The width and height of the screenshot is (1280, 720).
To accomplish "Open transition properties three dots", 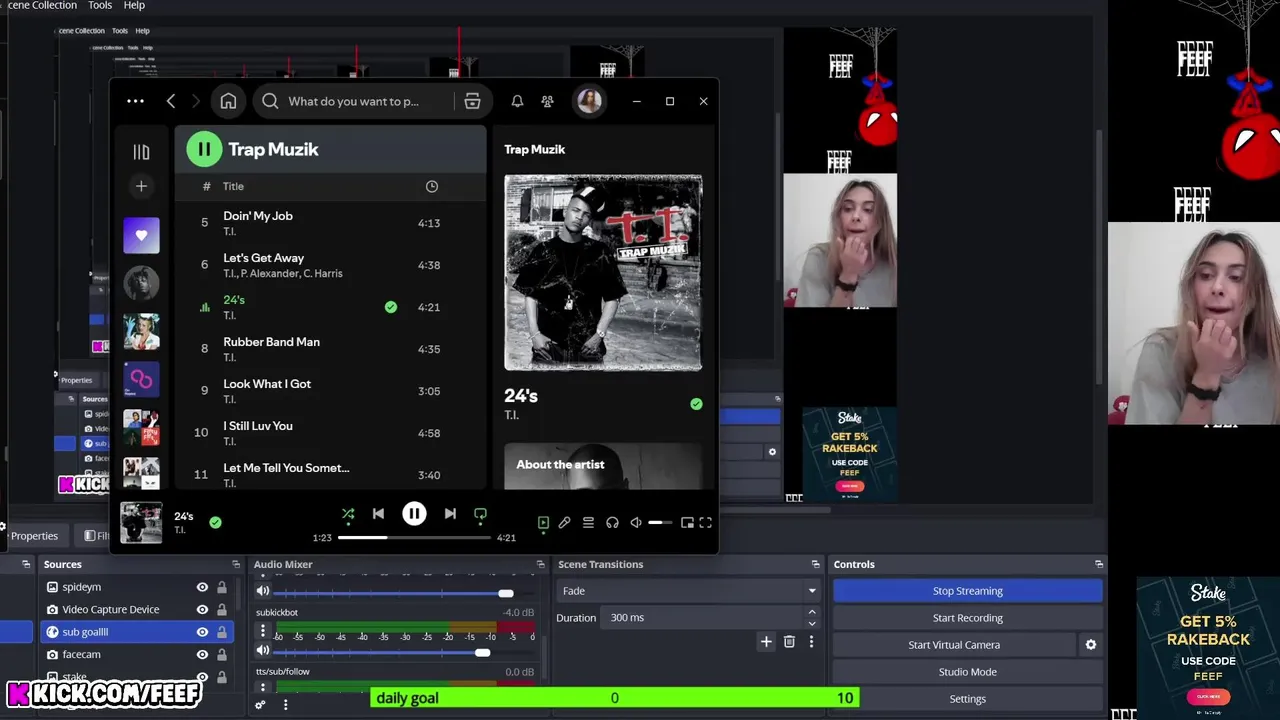I will click(x=811, y=642).
